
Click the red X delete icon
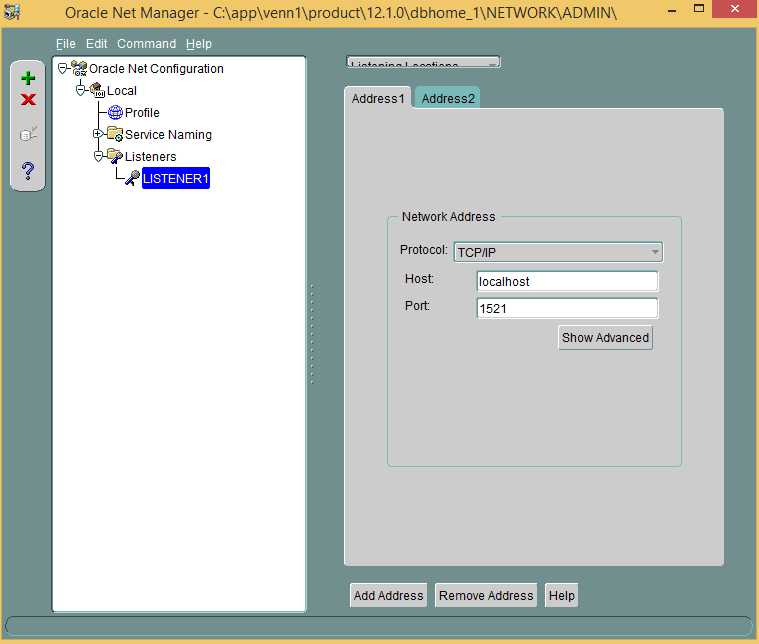[x=29, y=100]
